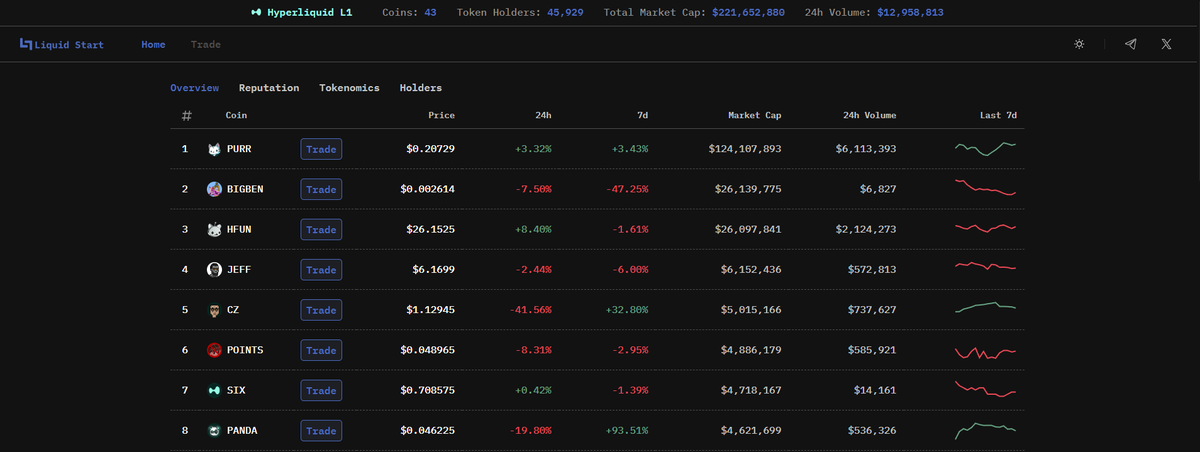
Task: Switch to the Holders tab
Action: point(421,88)
